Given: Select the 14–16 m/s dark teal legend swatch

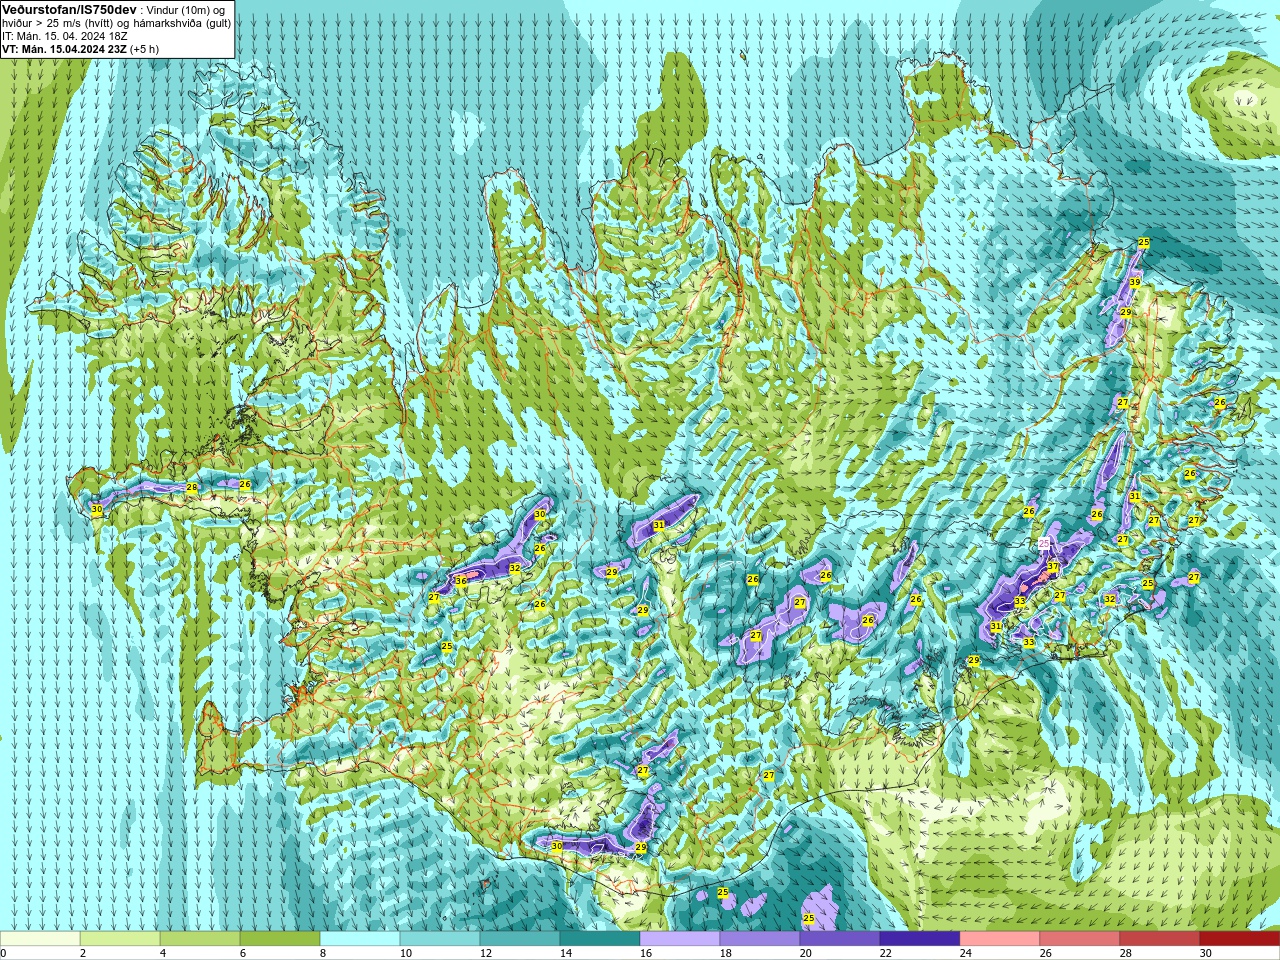Looking at the screenshot, I should coord(600,939).
